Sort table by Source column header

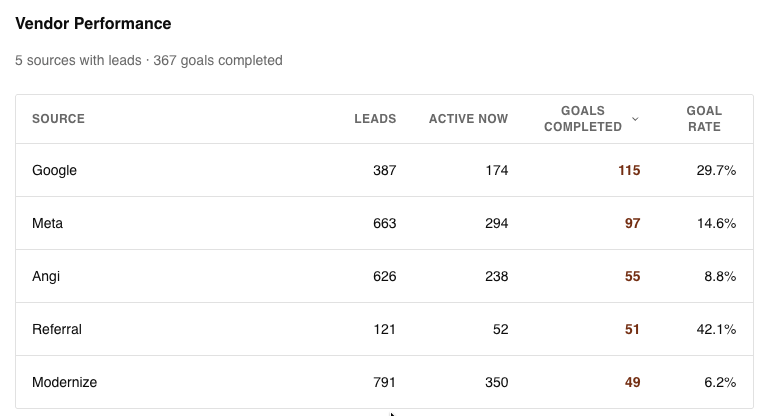point(58,119)
